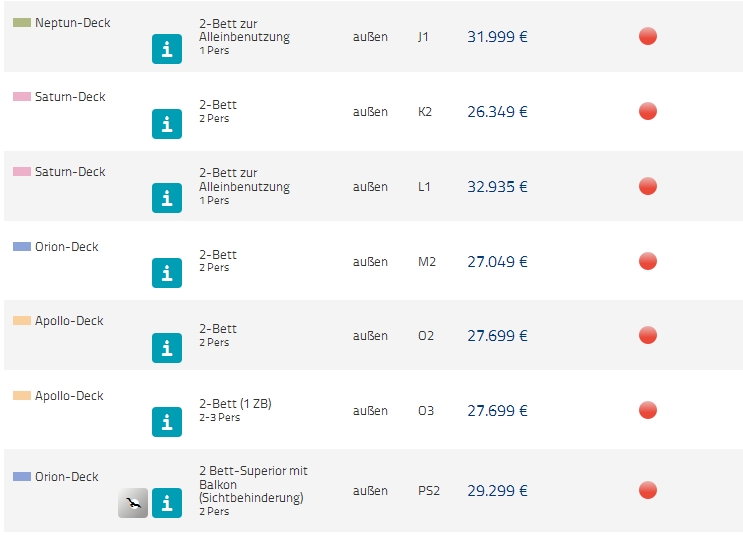Click red availability dot for PS2 cabin
Image resolution: width=743 pixels, height=535 pixels.
[648, 491]
